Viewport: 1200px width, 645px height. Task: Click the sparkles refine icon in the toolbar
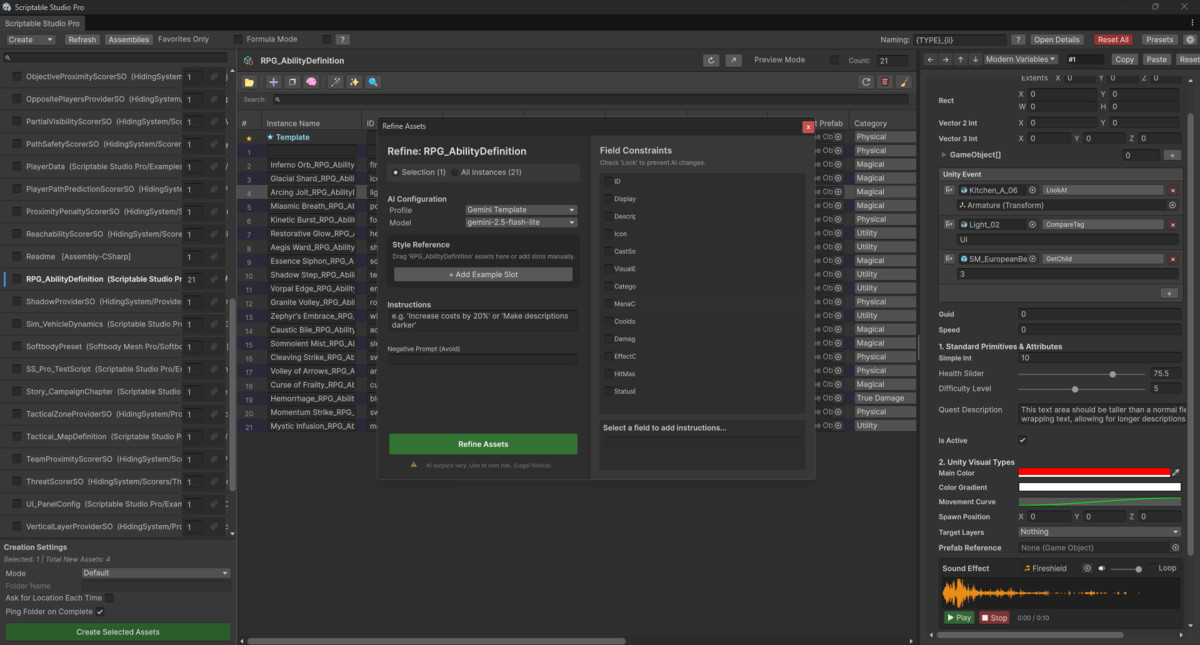click(356, 81)
